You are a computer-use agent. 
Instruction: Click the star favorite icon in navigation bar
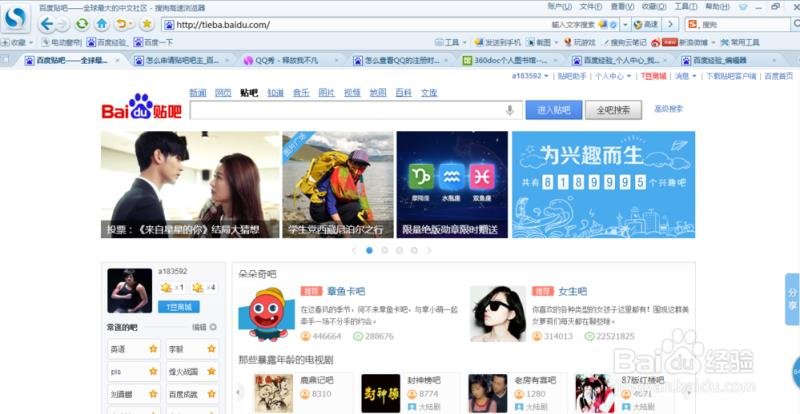[x=147, y=24]
